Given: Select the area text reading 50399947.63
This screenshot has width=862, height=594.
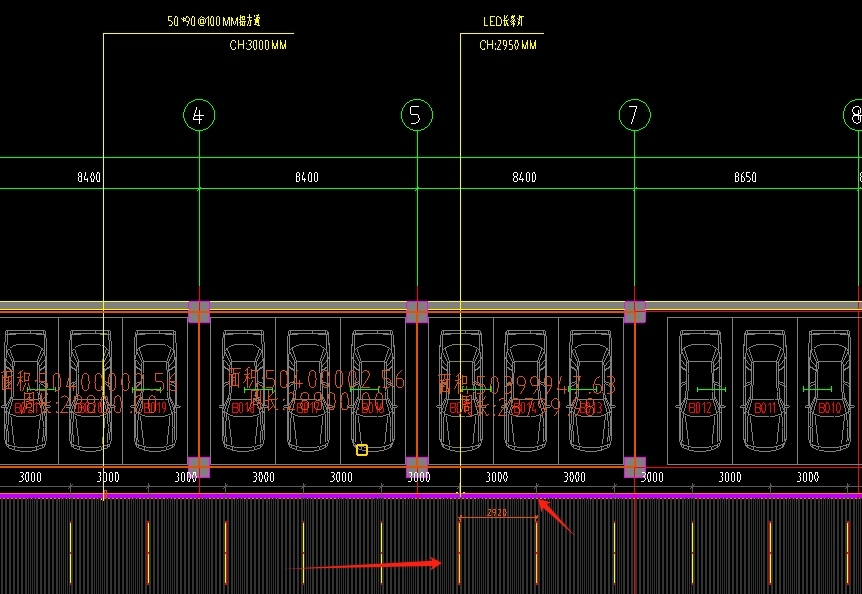Looking at the screenshot, I should [x=527, y=385].
